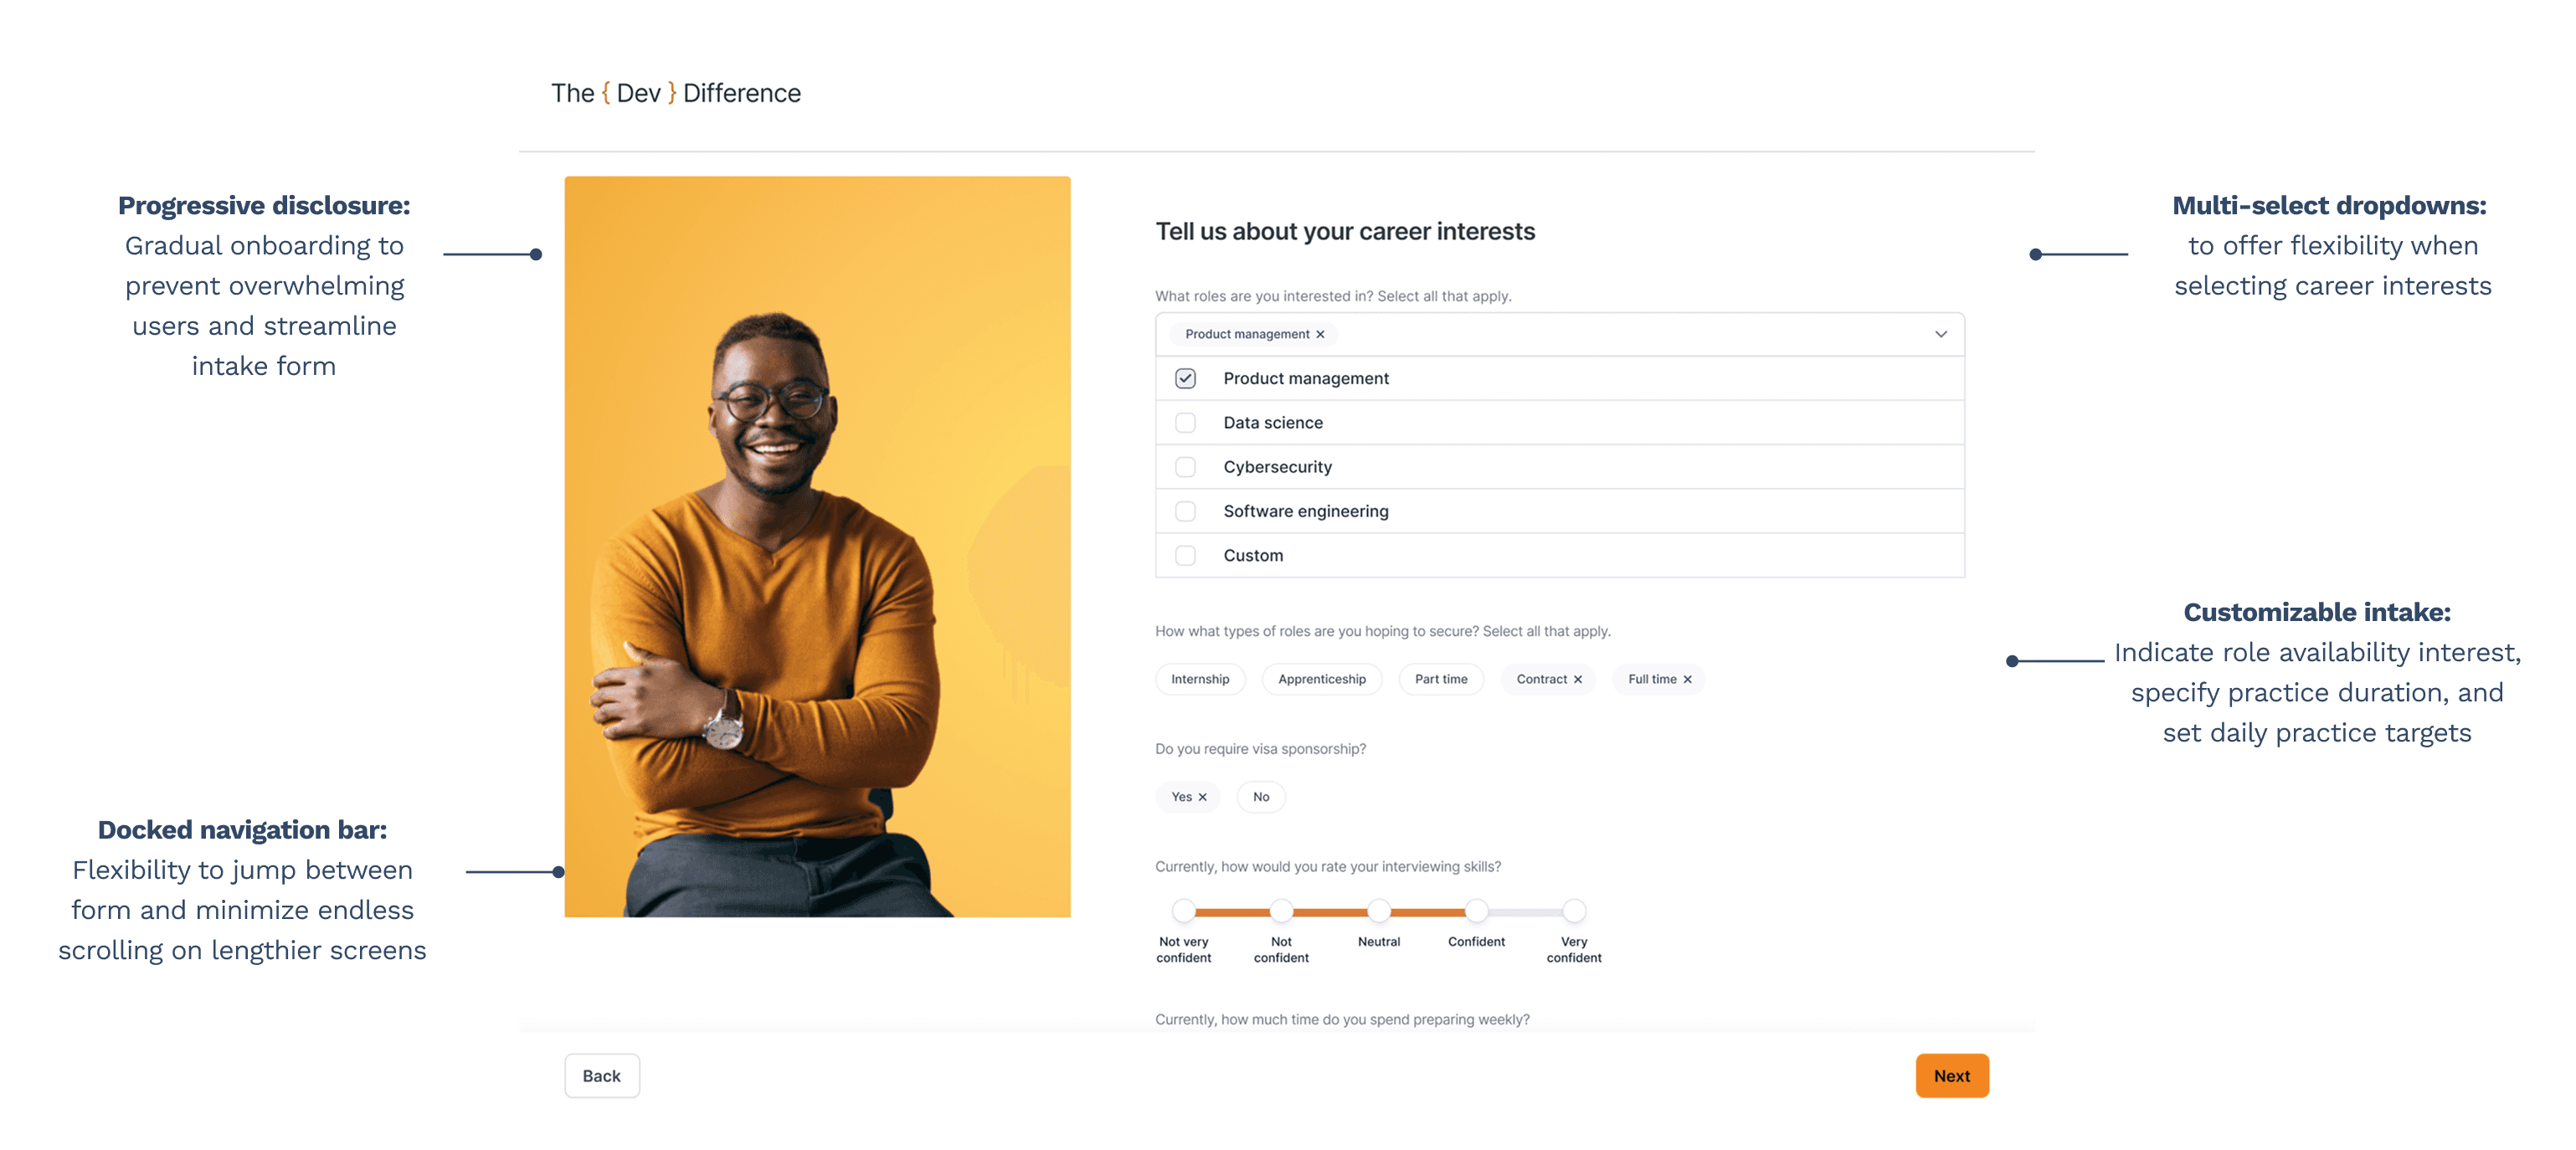The image size is (2576, 1150).
Task: Set slider to Not very confident point
Action: (x=1184, y=911)
